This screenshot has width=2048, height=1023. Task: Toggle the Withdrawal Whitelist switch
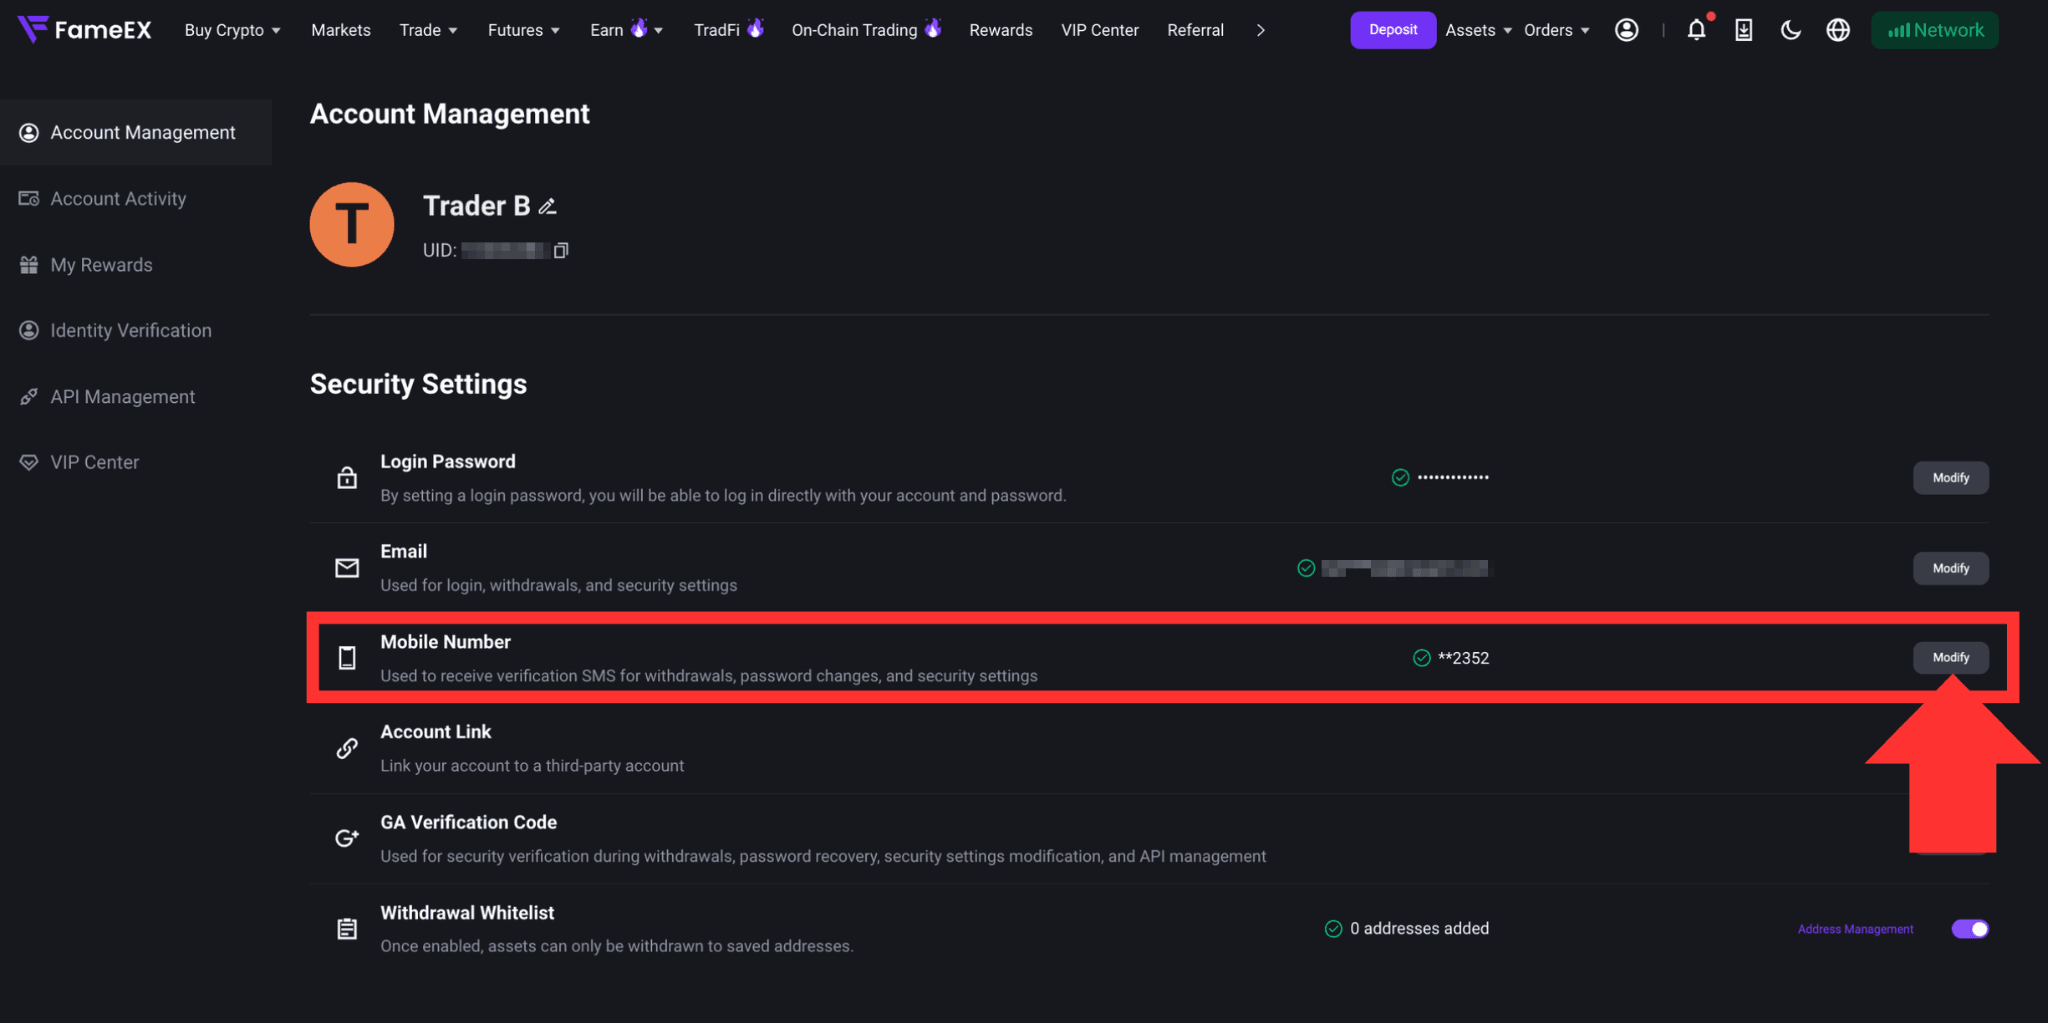point(1970,929)
